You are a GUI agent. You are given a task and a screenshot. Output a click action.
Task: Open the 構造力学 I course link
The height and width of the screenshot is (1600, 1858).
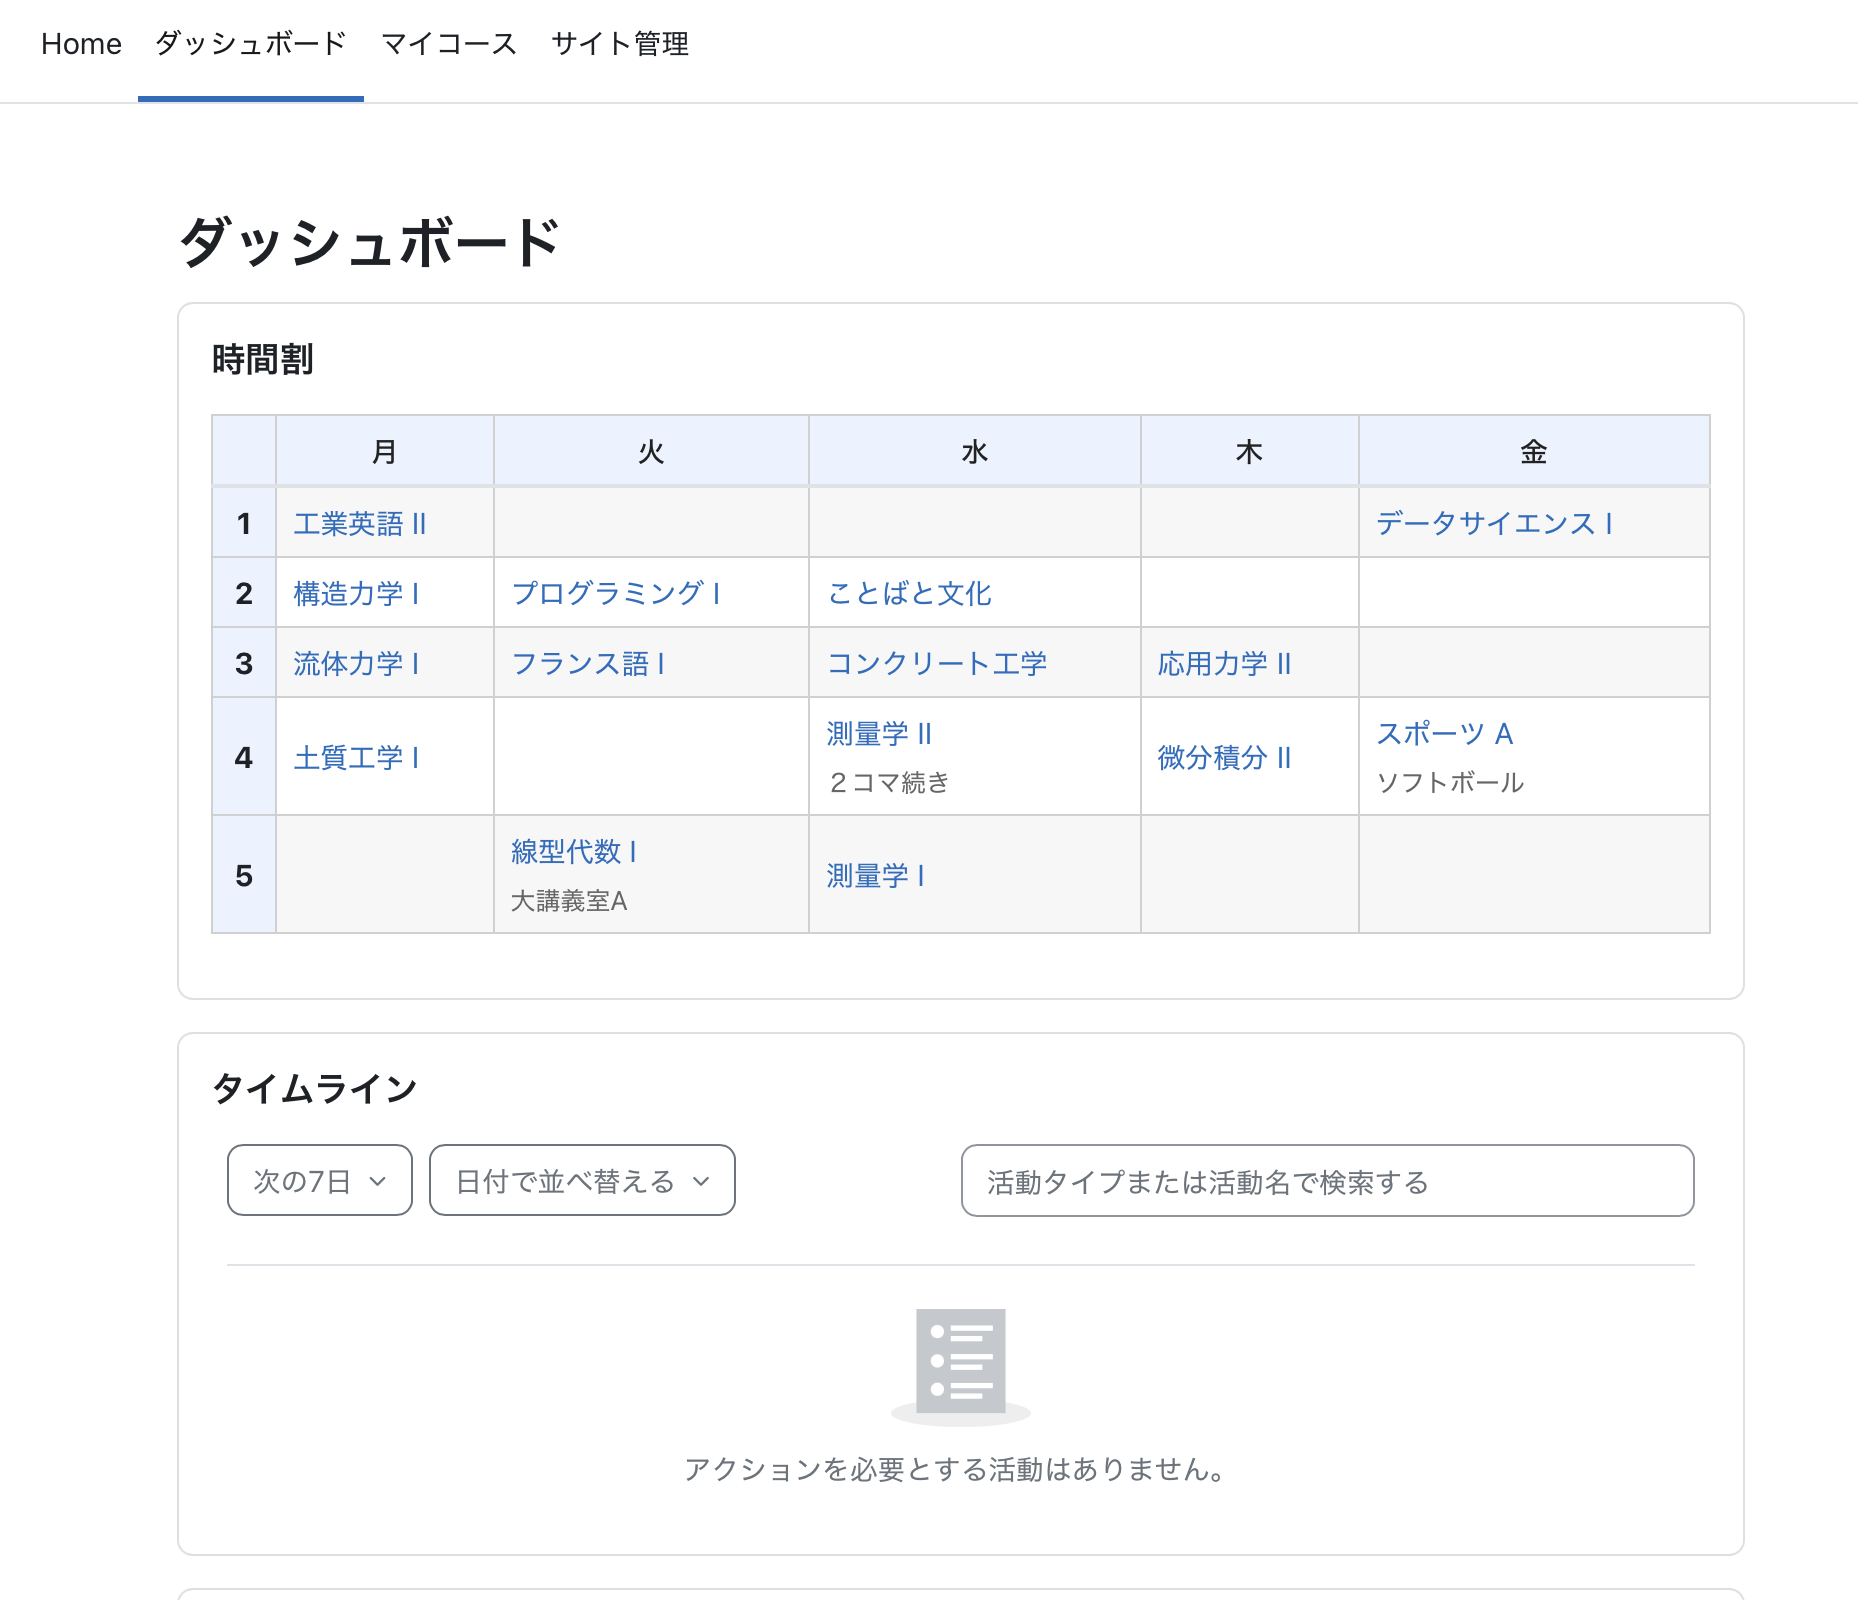pos(356,594)
